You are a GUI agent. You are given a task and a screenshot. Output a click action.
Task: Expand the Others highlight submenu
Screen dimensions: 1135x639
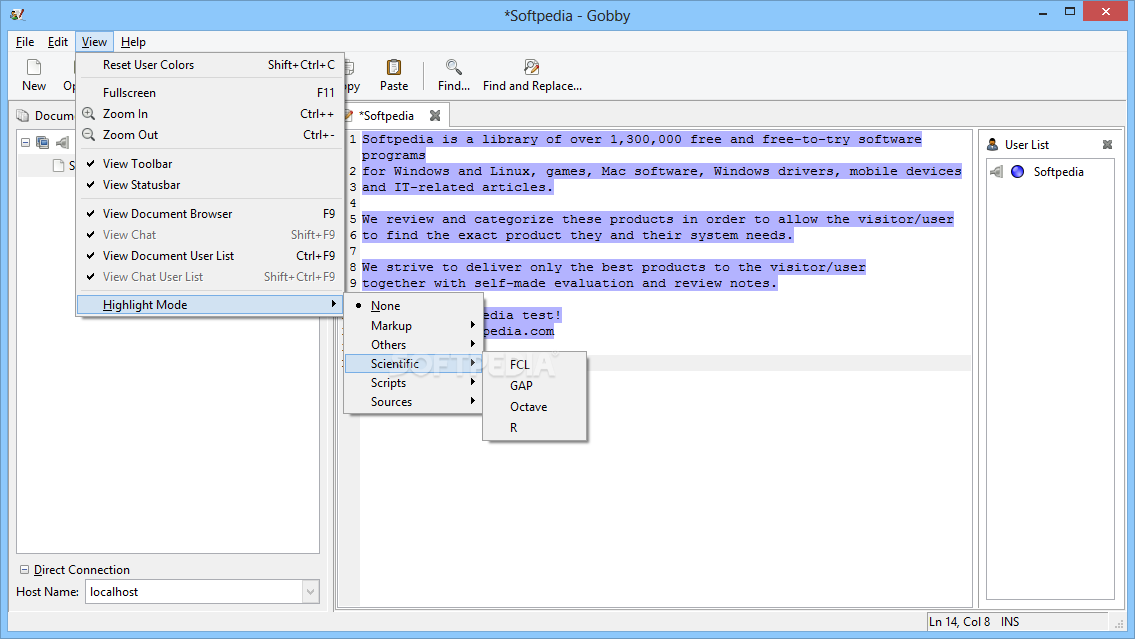(413, 344)
